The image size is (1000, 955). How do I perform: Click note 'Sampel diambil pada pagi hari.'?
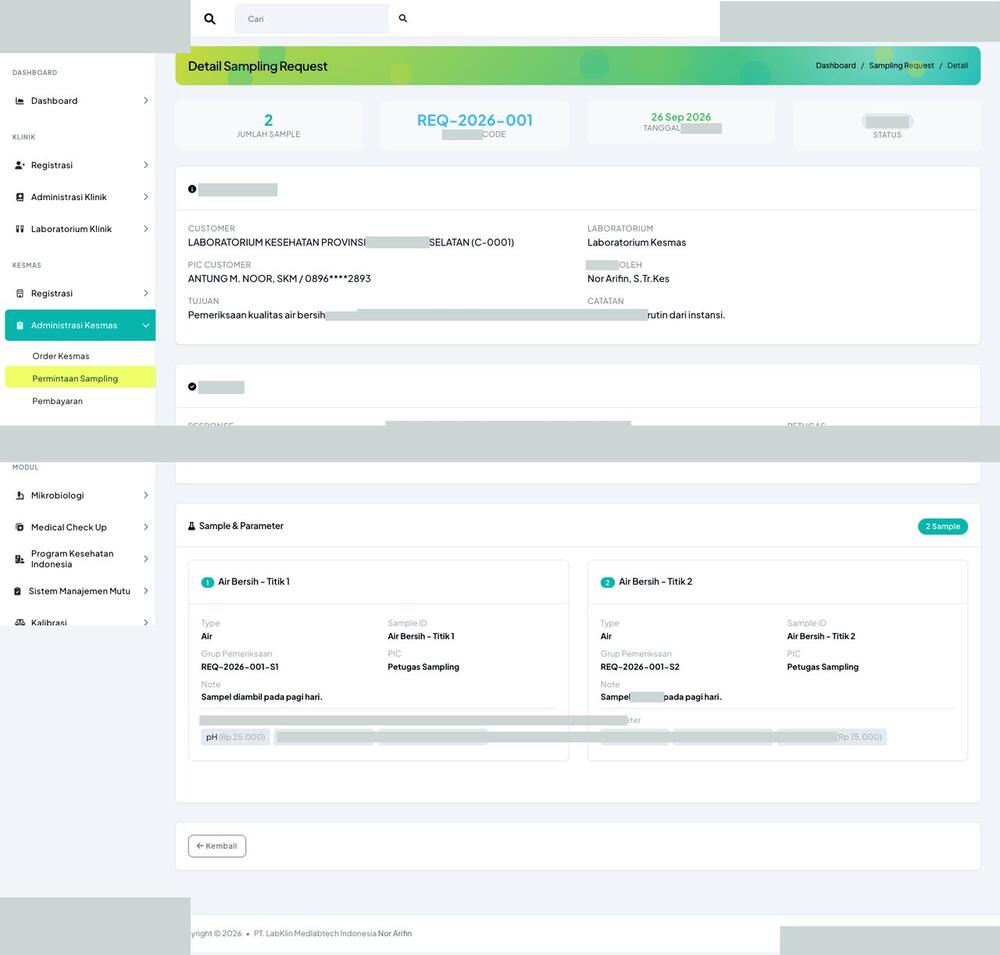(x=261, y=697)
